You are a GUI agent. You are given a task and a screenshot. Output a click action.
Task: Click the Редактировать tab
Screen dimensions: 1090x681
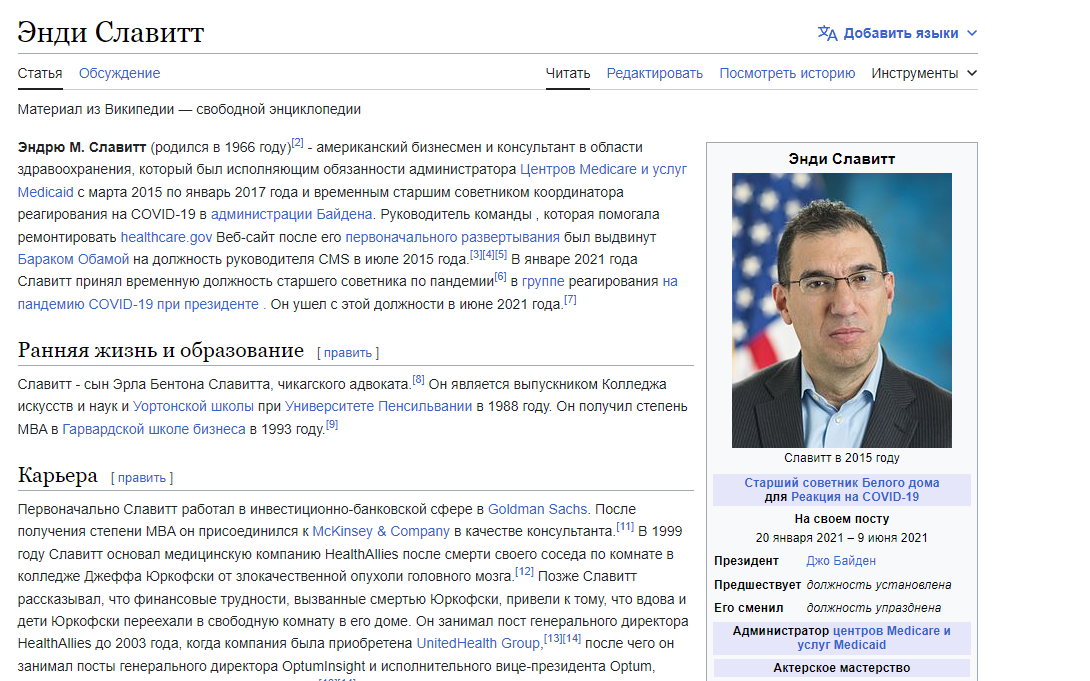(654, 73)
